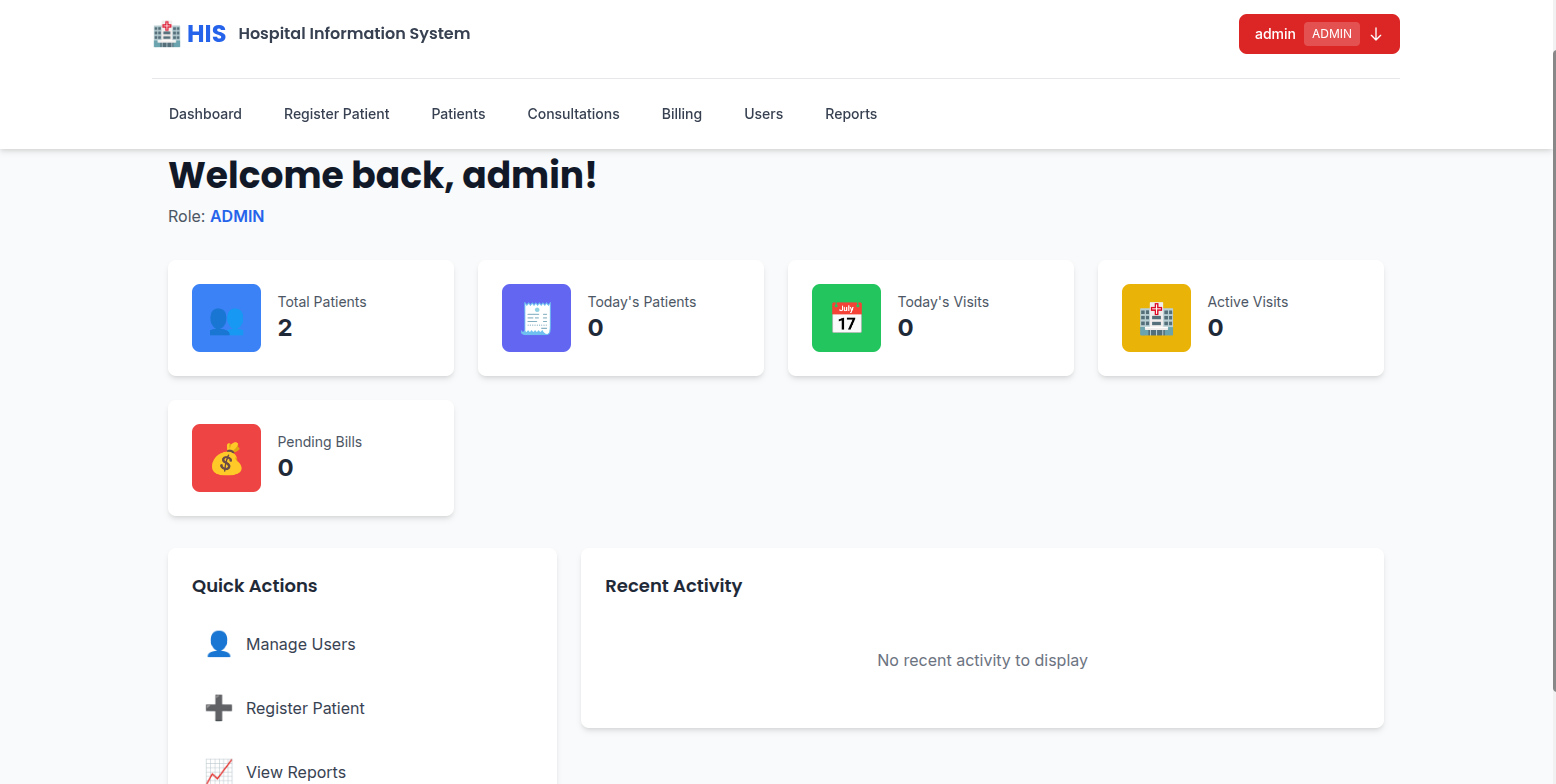The width and height of the screenshot is (1556, 784).
Task: Open the Consultations nav item
Action: pyautogui.click(x=574, y=114)
